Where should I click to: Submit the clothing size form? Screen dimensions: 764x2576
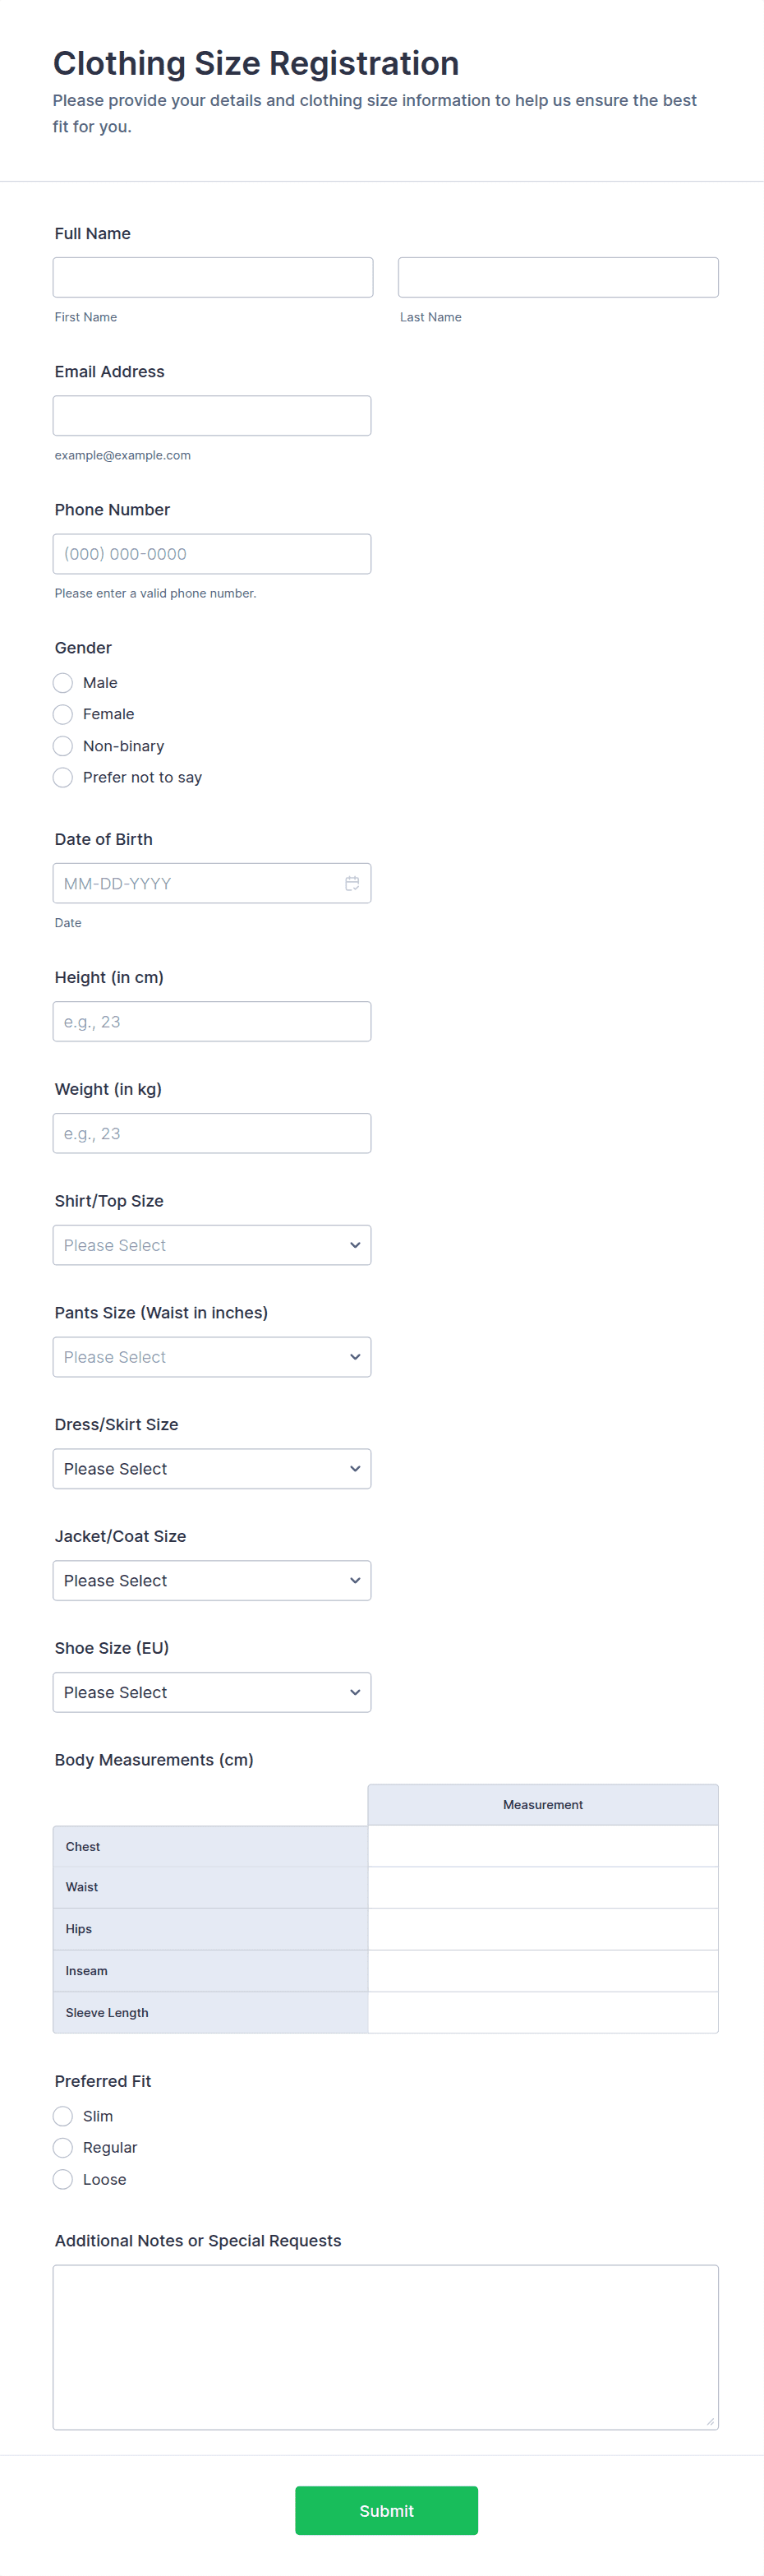point(386,2510)
